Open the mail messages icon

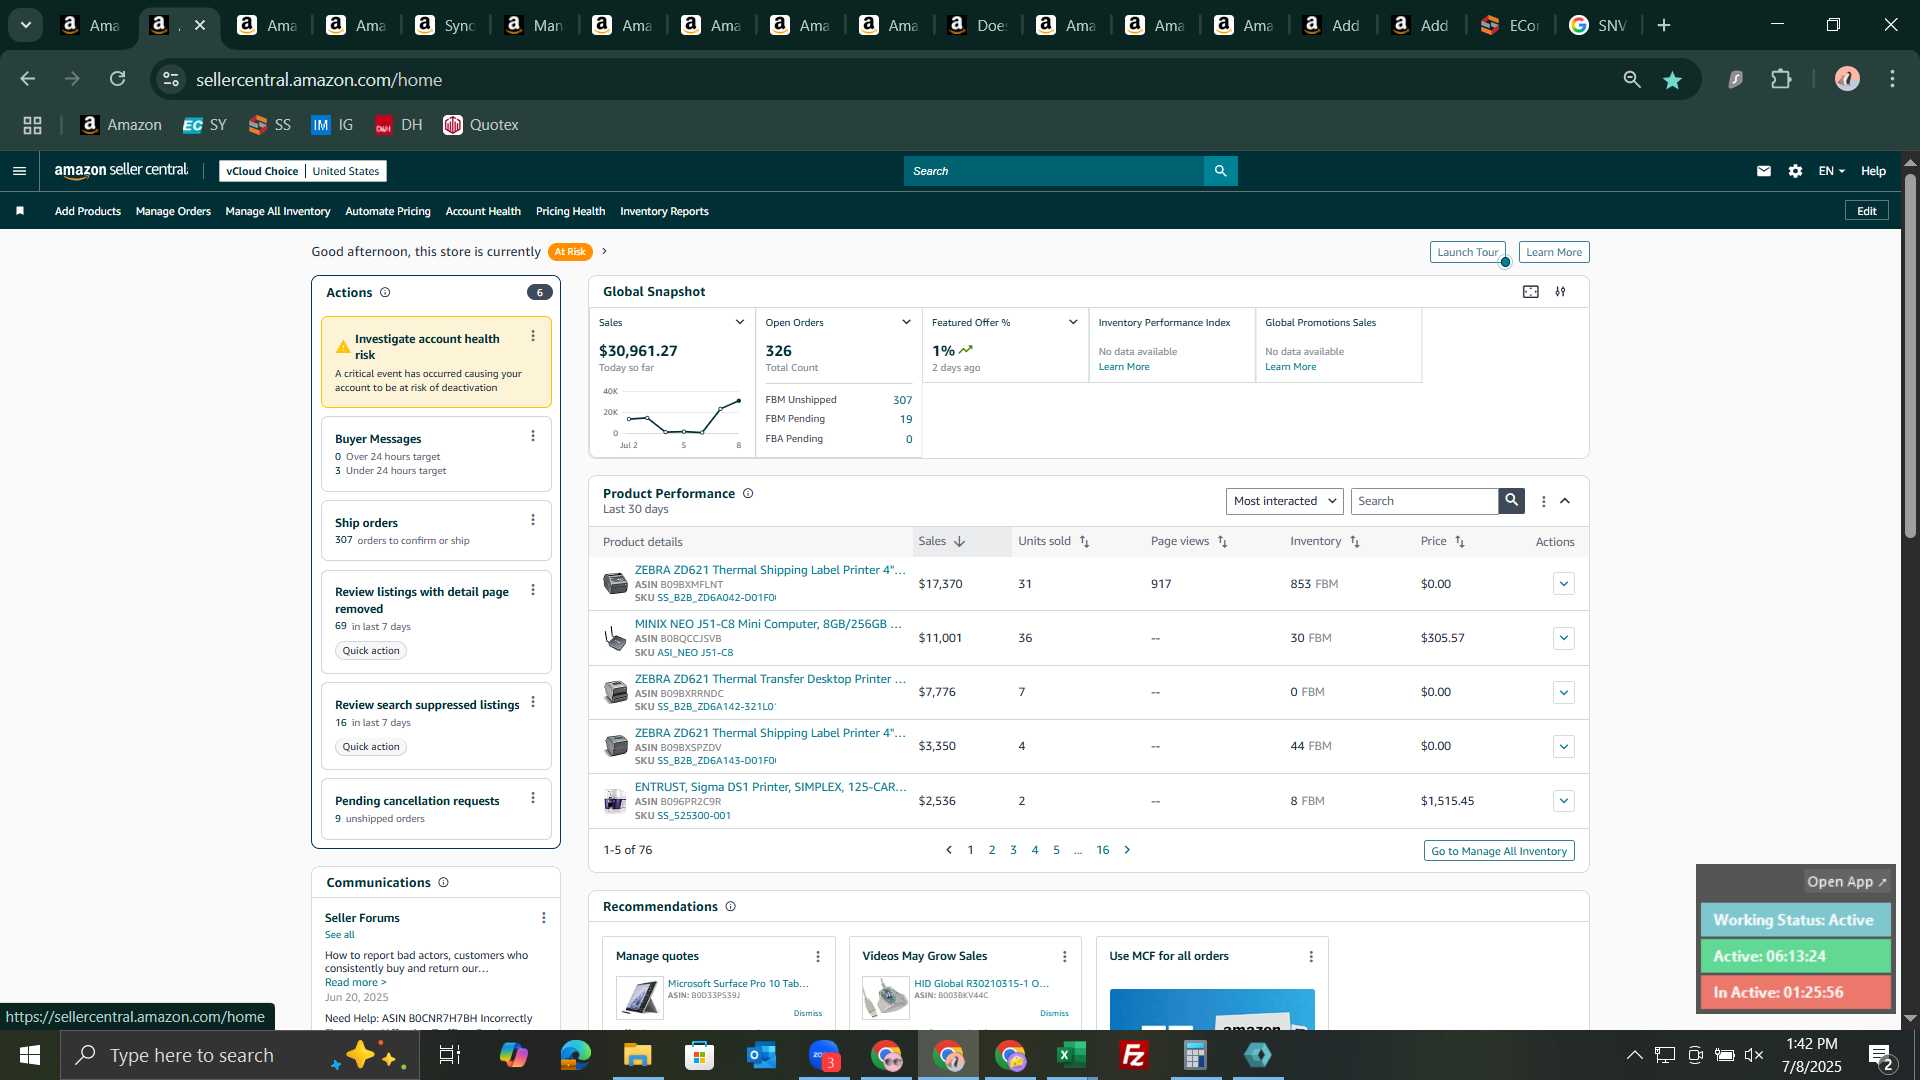click(1764, 171)
